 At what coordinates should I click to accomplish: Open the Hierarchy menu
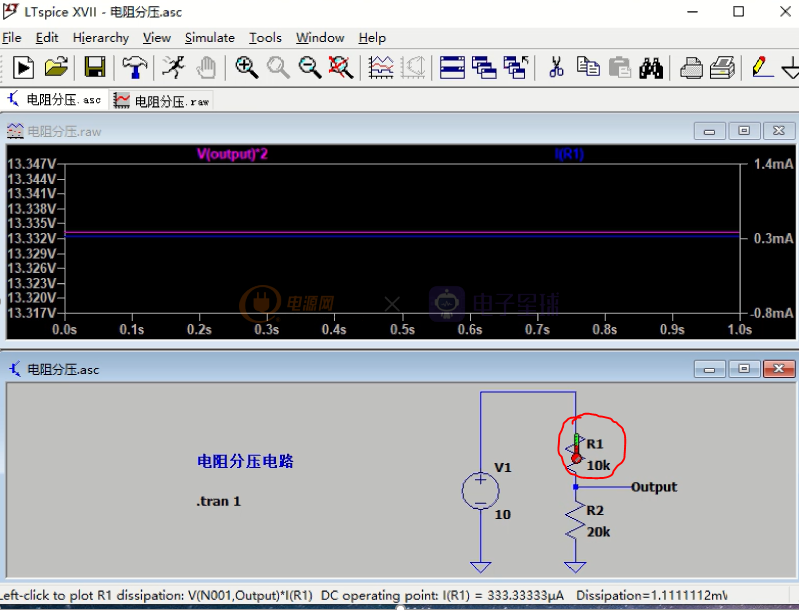100,38
